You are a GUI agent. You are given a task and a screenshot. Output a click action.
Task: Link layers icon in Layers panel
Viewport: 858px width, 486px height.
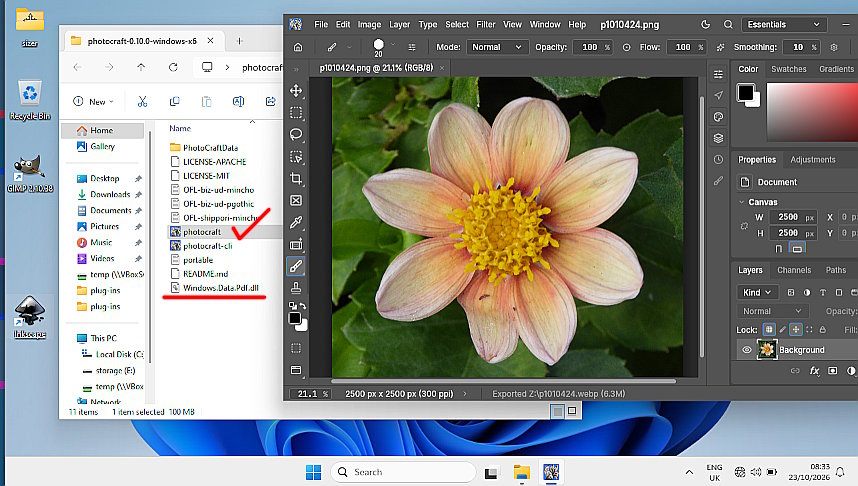tap(795, 371)
